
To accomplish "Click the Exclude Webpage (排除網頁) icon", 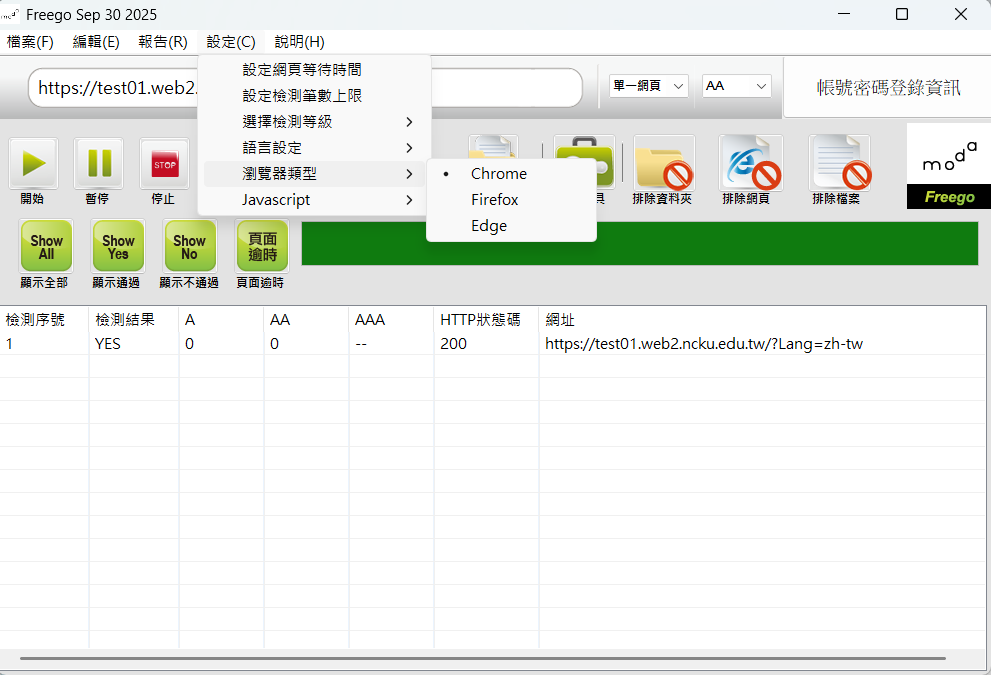I will [750, 163].
